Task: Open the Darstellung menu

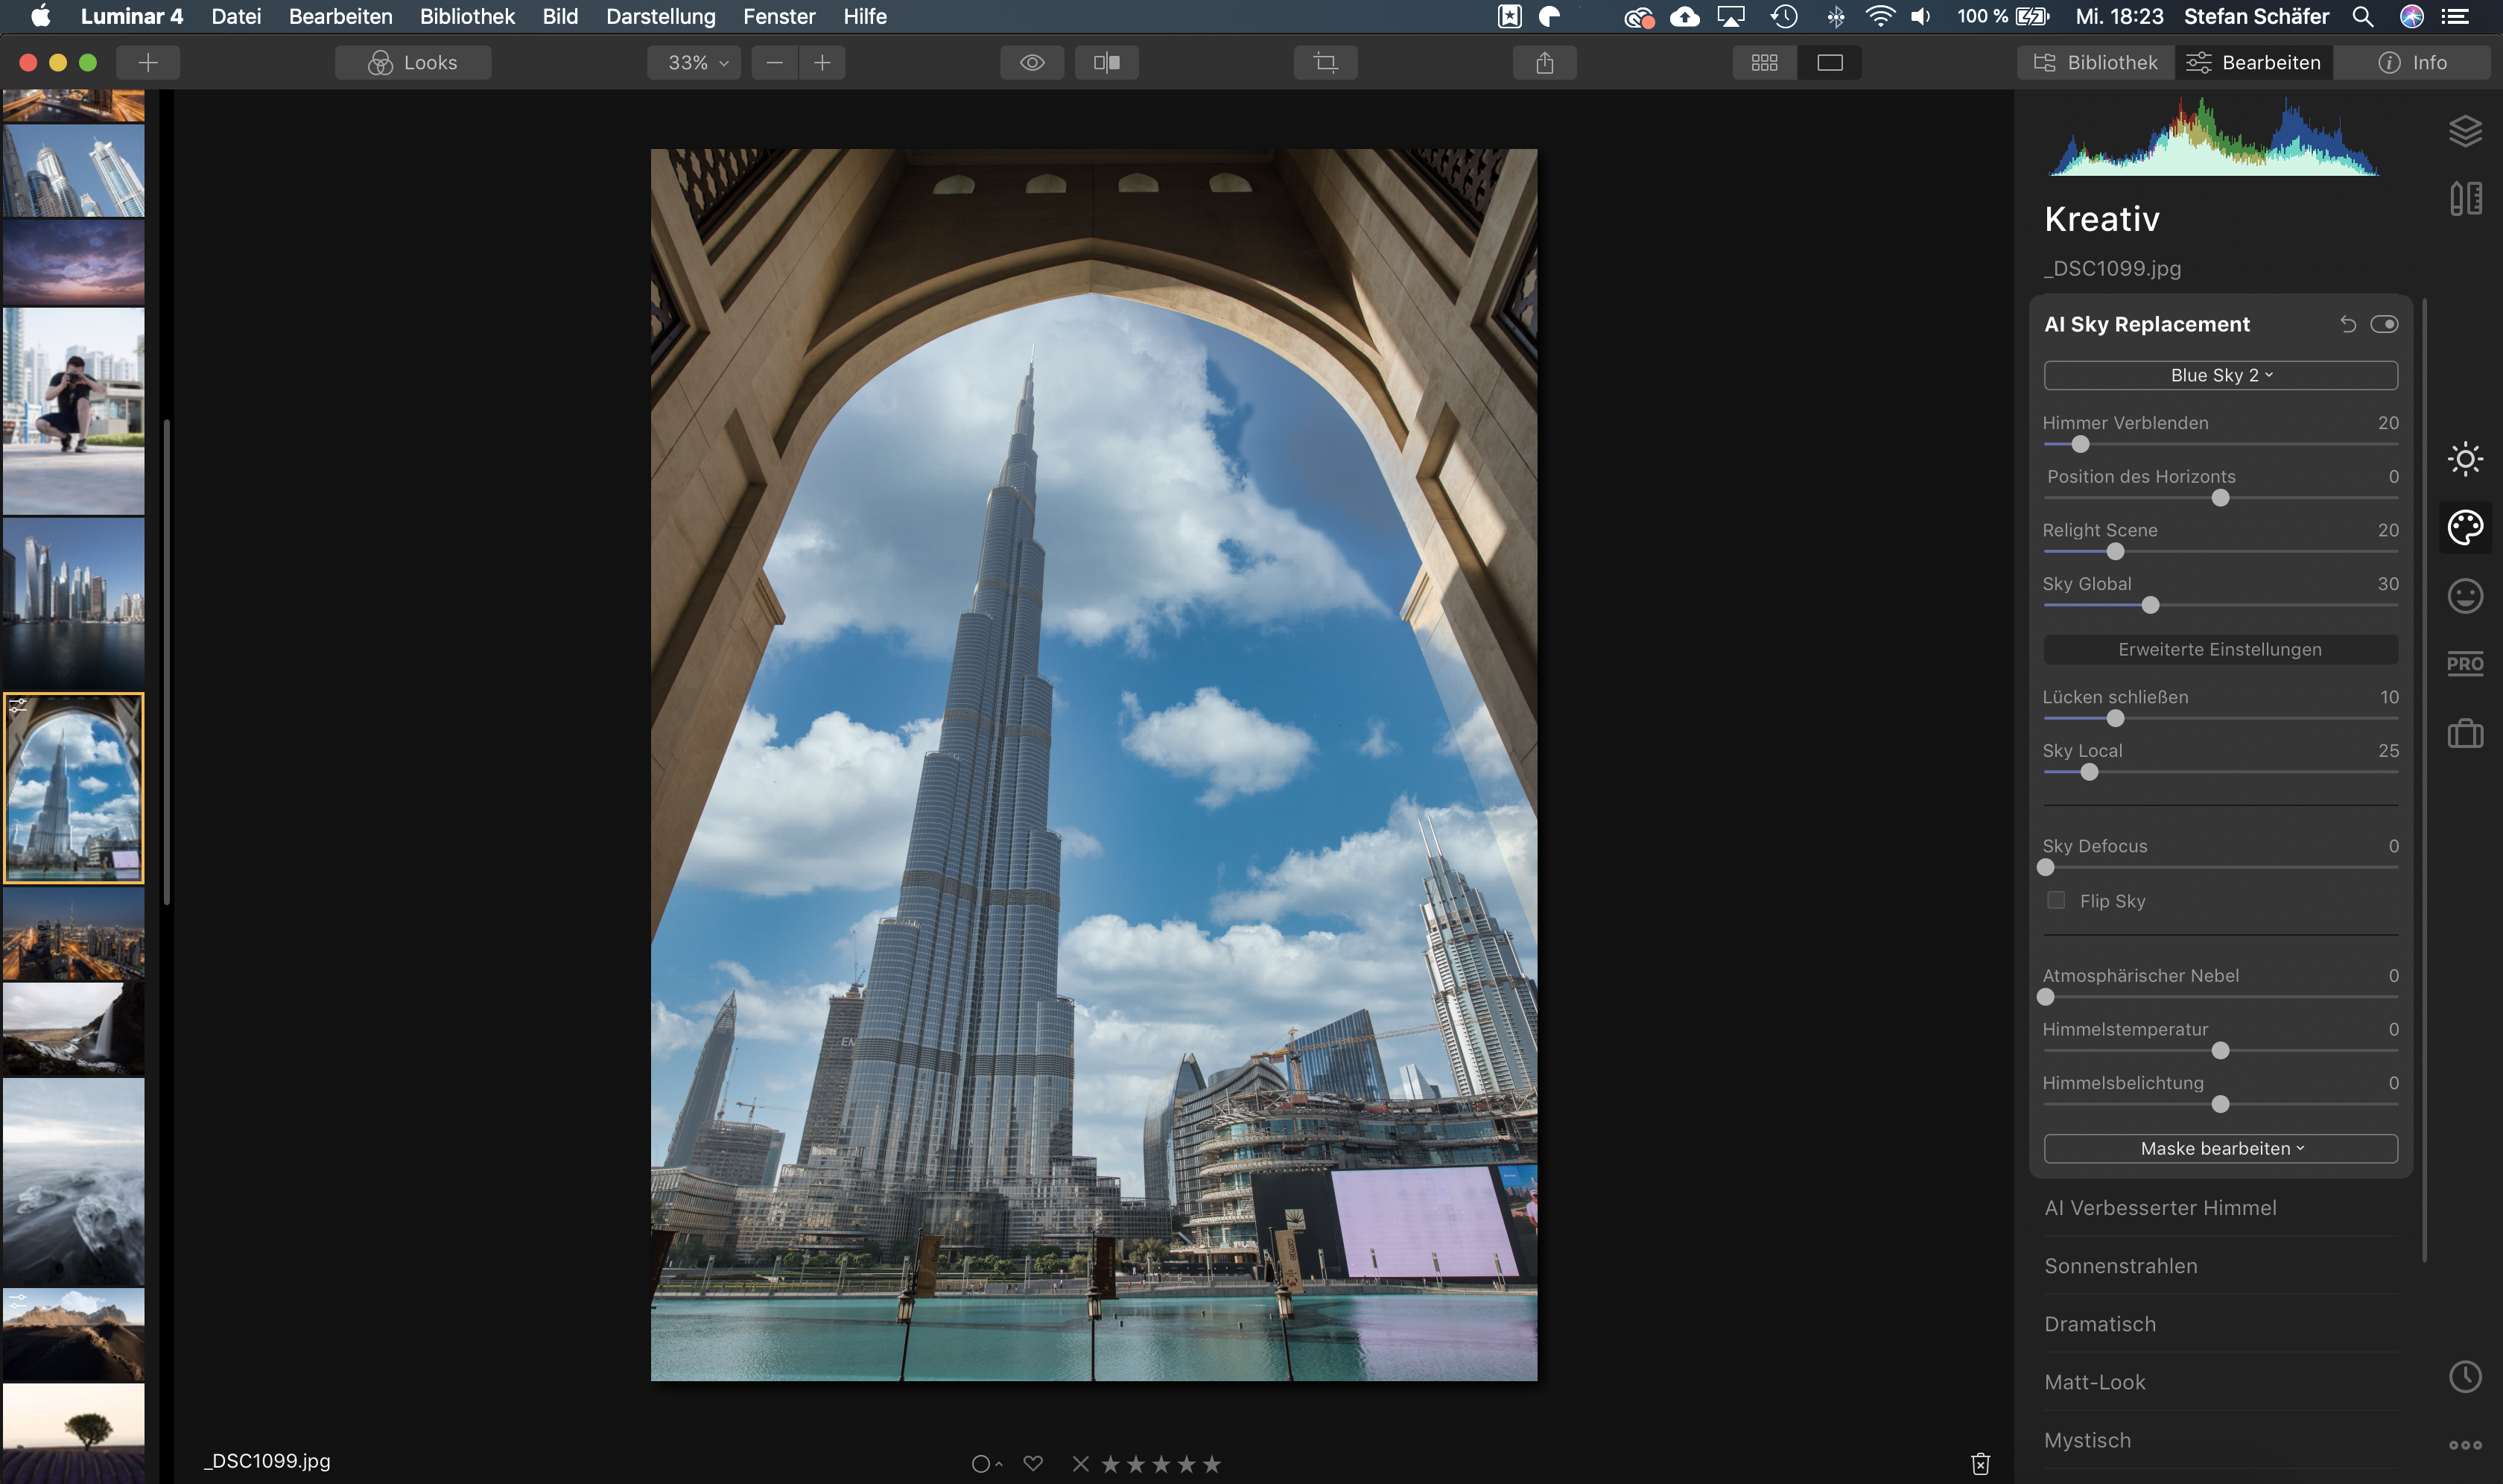Action: (x=660, y=16)
